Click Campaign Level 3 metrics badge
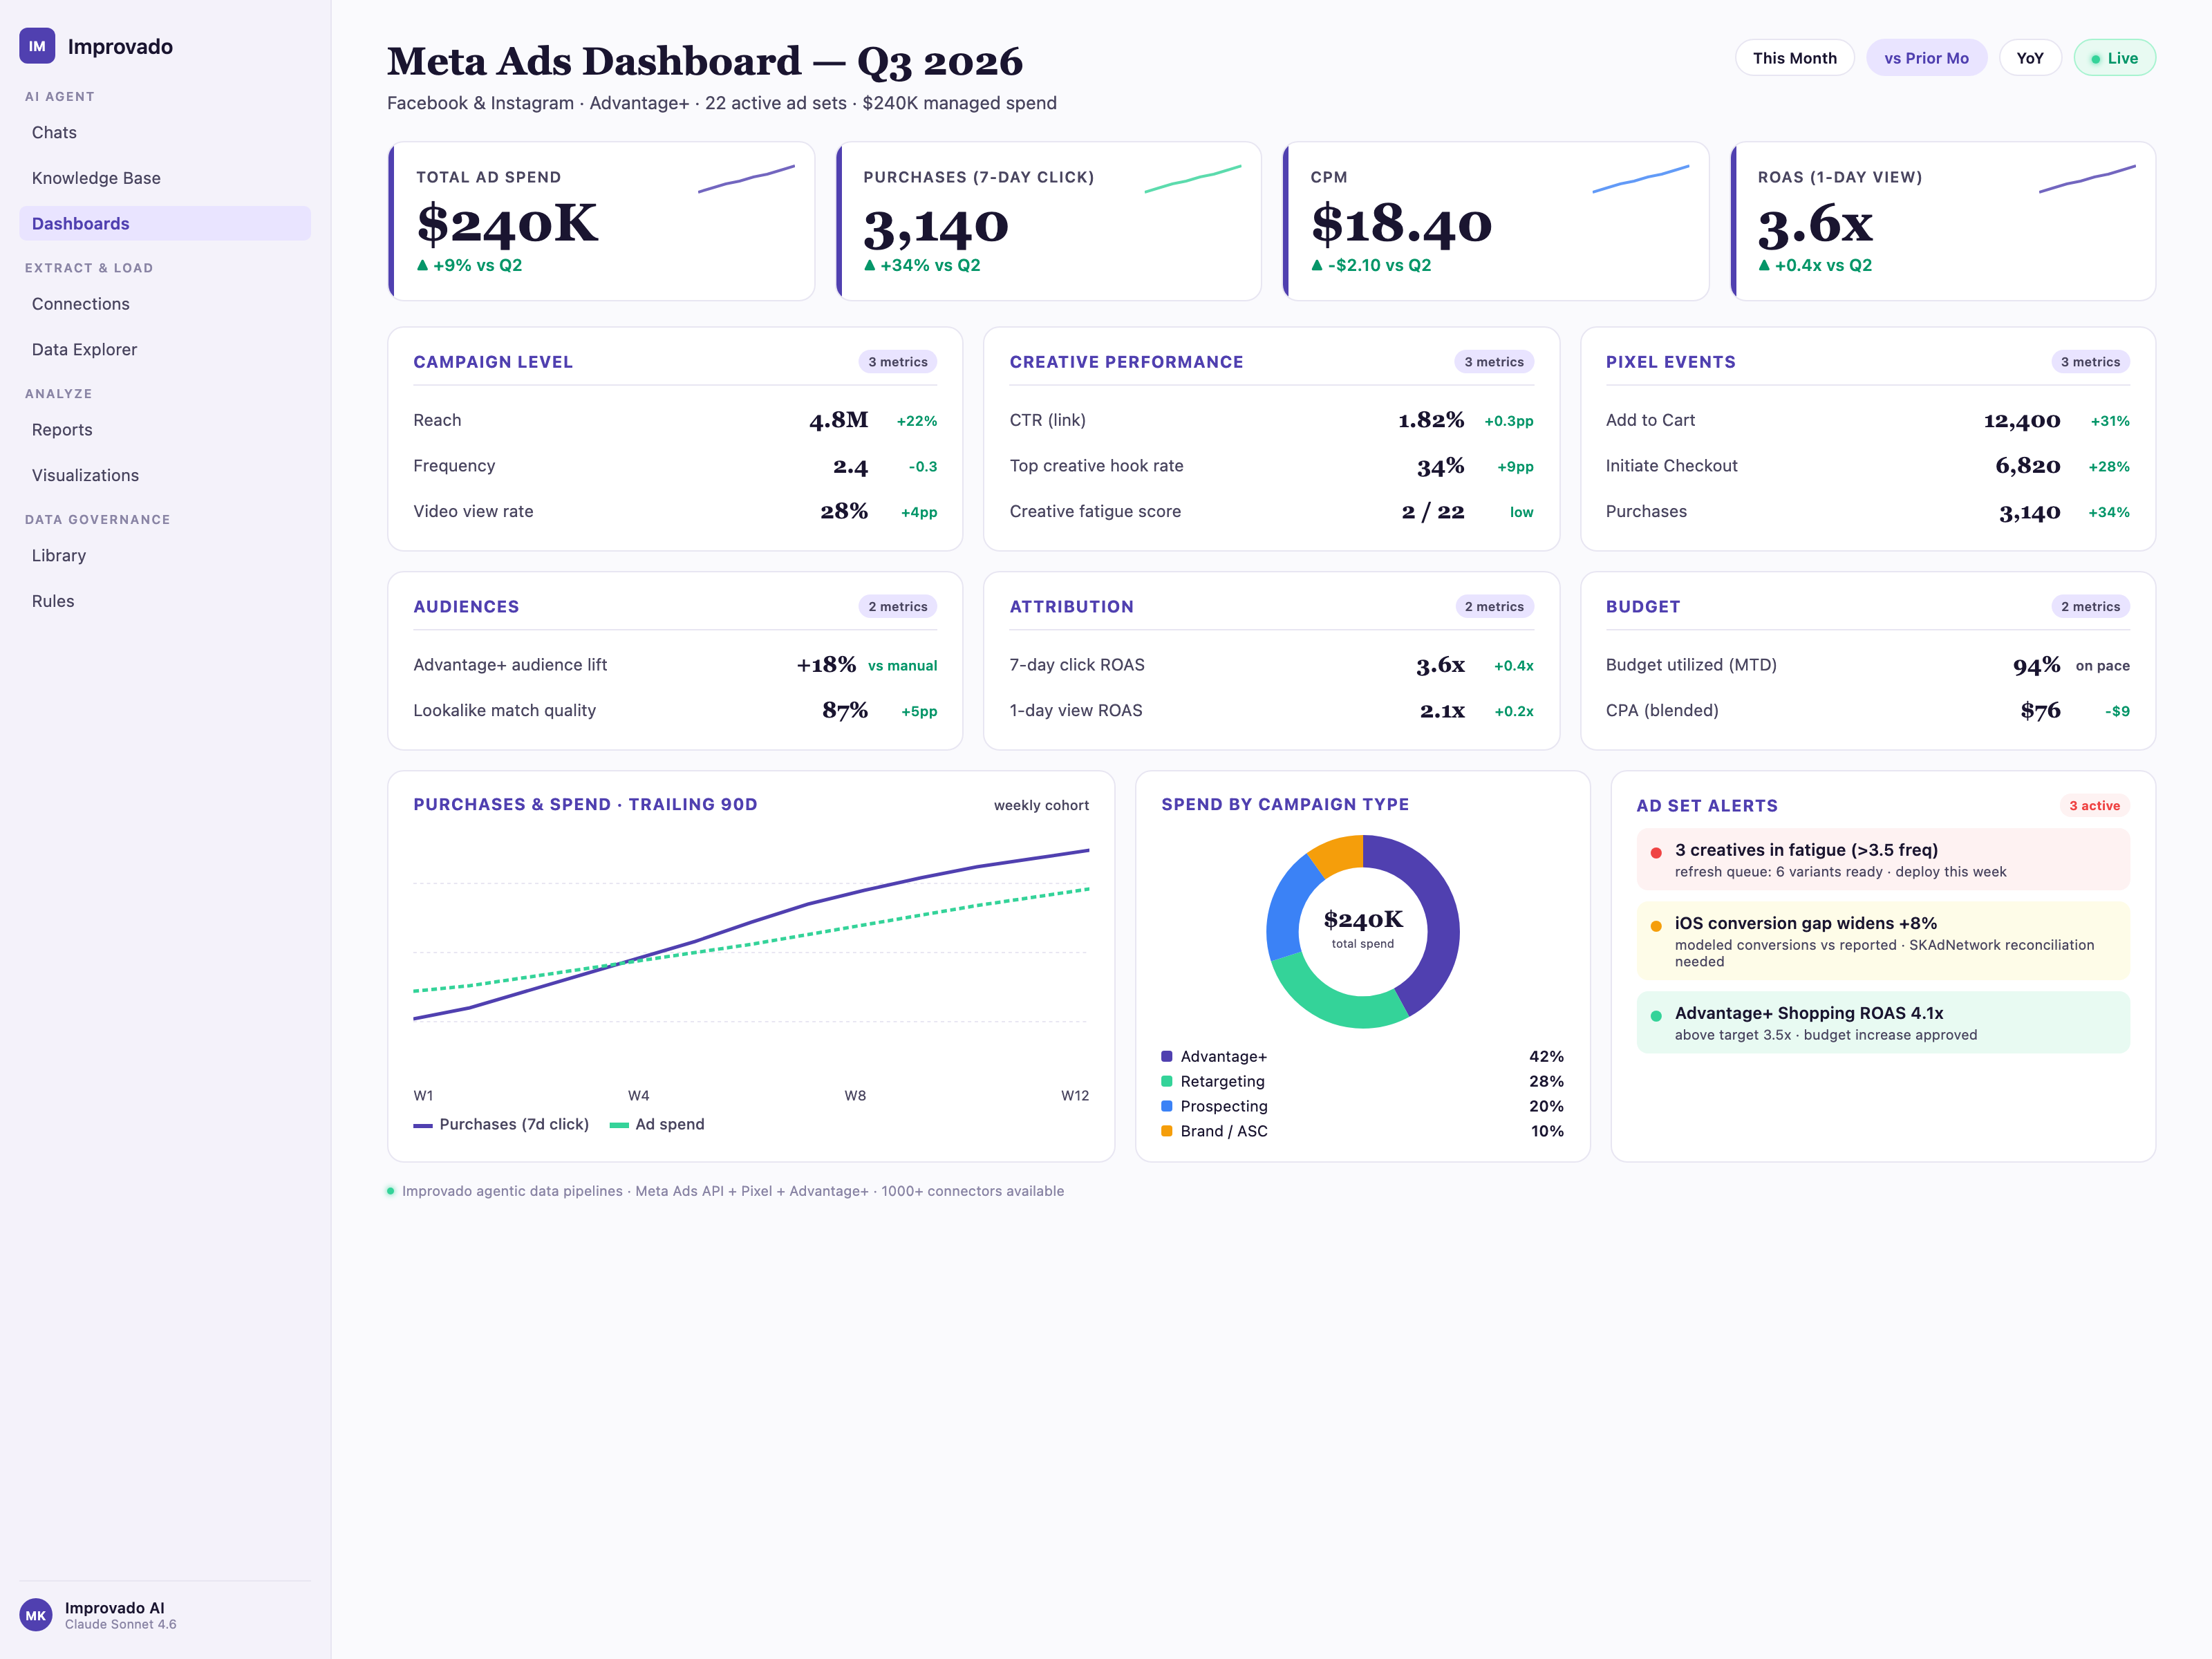This screenshot has height=1659, width=2212. [x=897, y=362]
